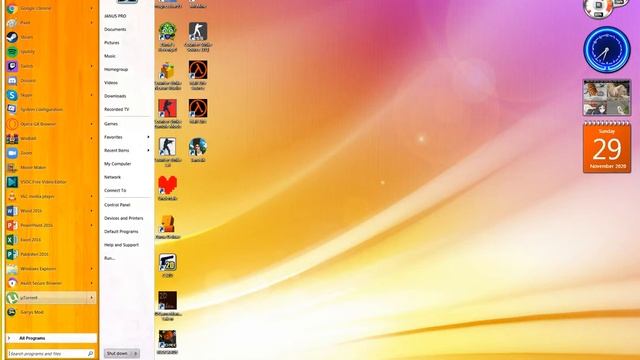Expand the Opera GX Browser jump list arrow
Image resolution: width=640 pixels, height=360 pixels.
(91, 124)
